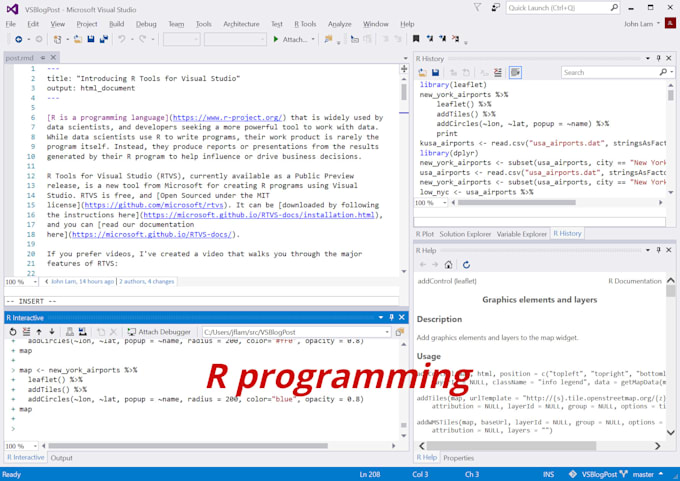Open the Architecture menu

241,24
